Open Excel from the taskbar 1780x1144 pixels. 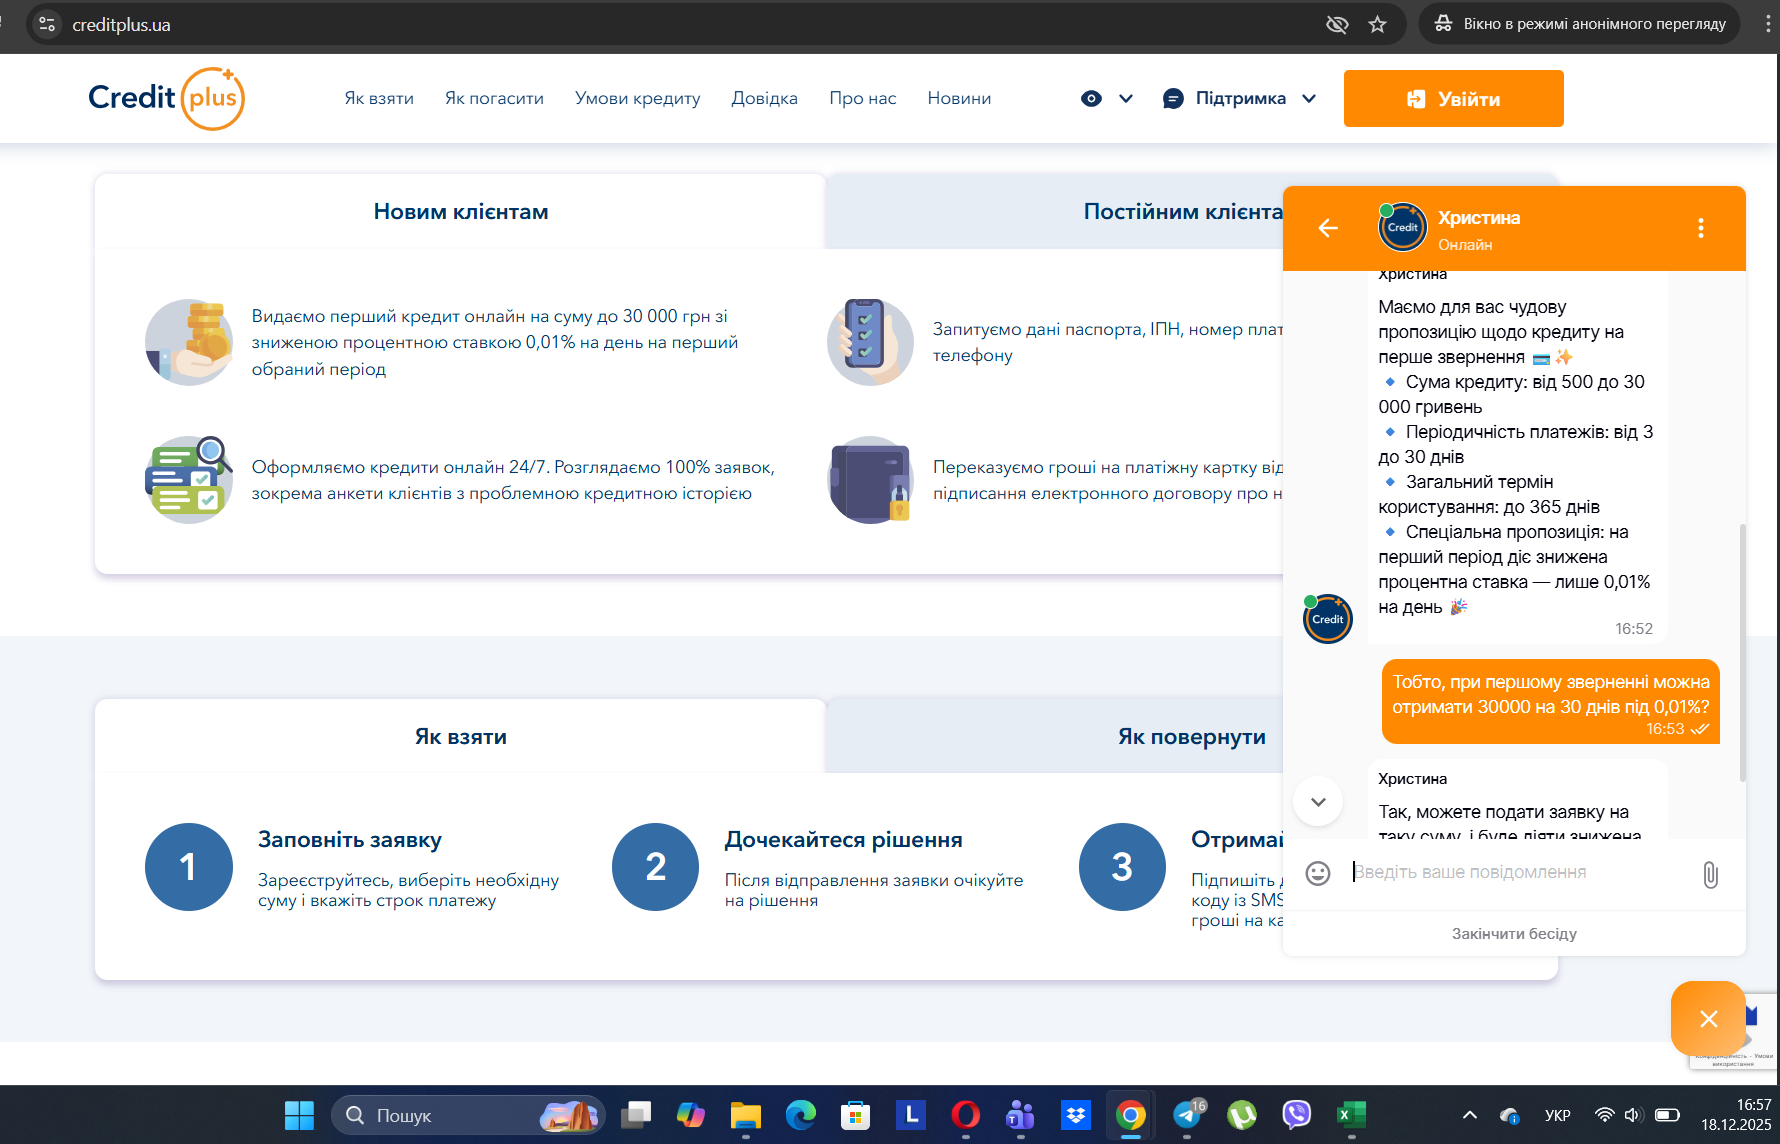point(1352,1115)
